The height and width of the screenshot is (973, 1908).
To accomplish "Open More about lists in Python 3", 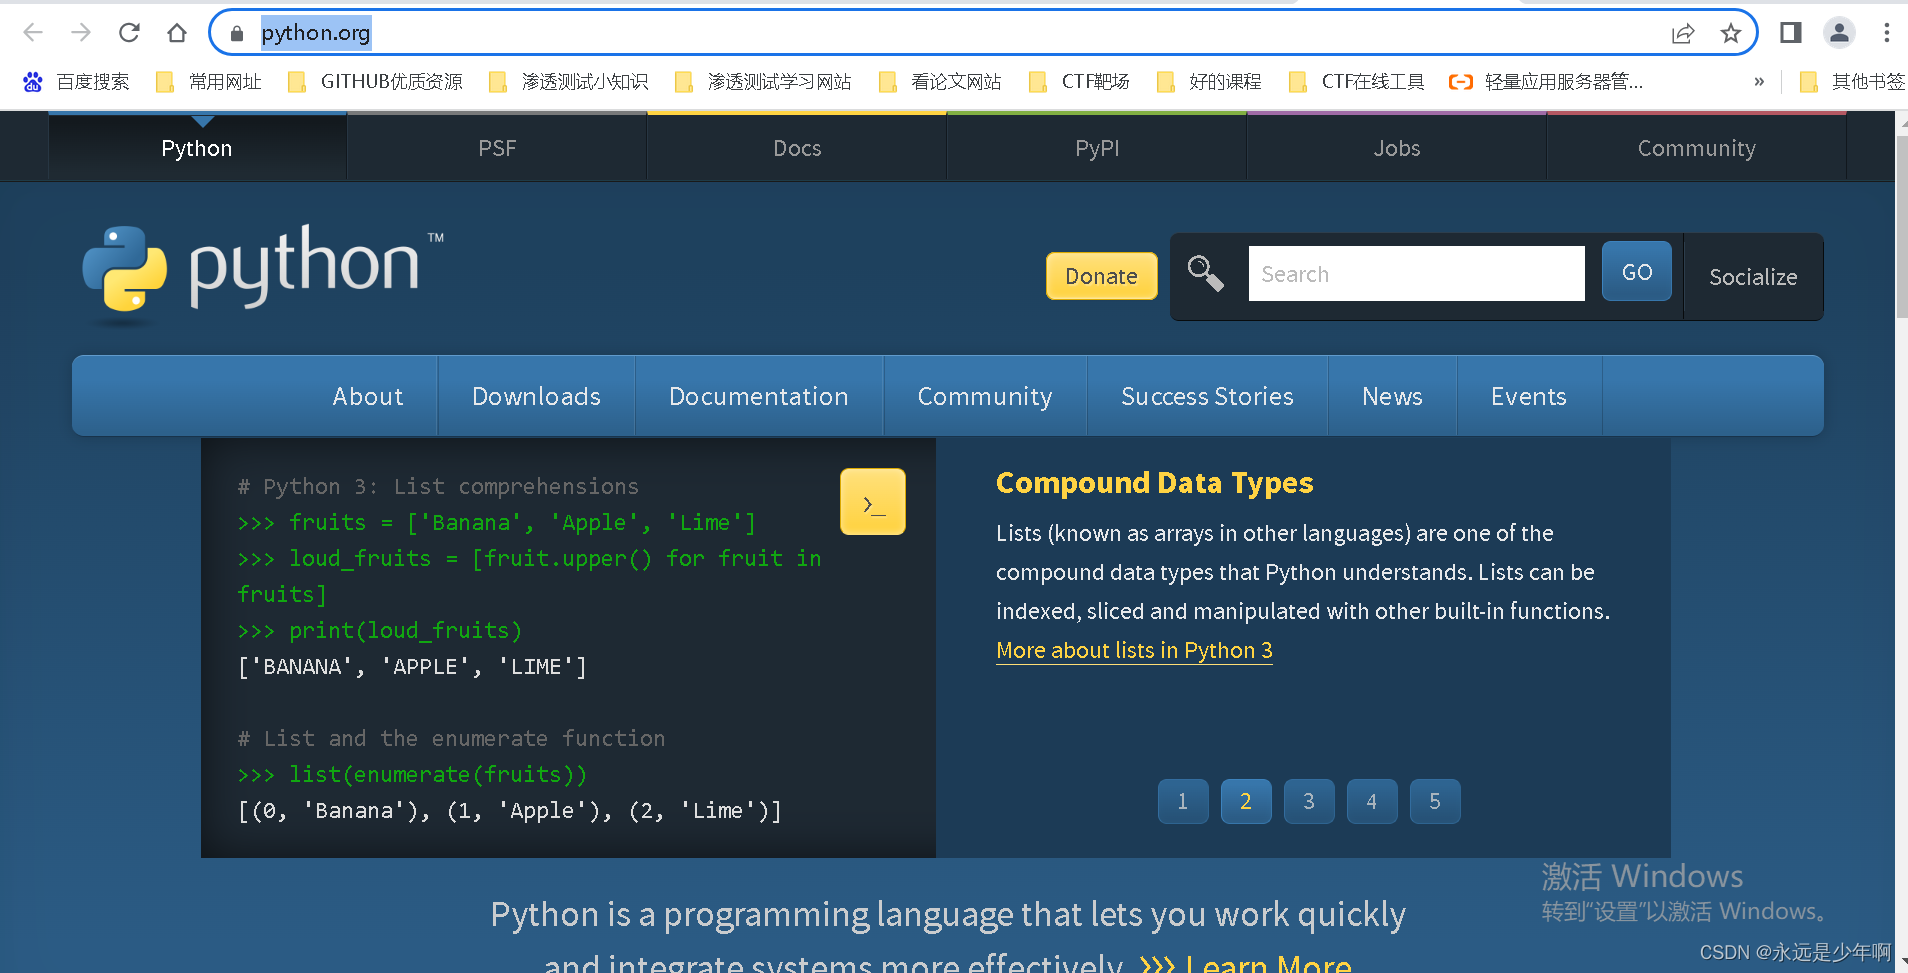I will tap(1134, 650).
